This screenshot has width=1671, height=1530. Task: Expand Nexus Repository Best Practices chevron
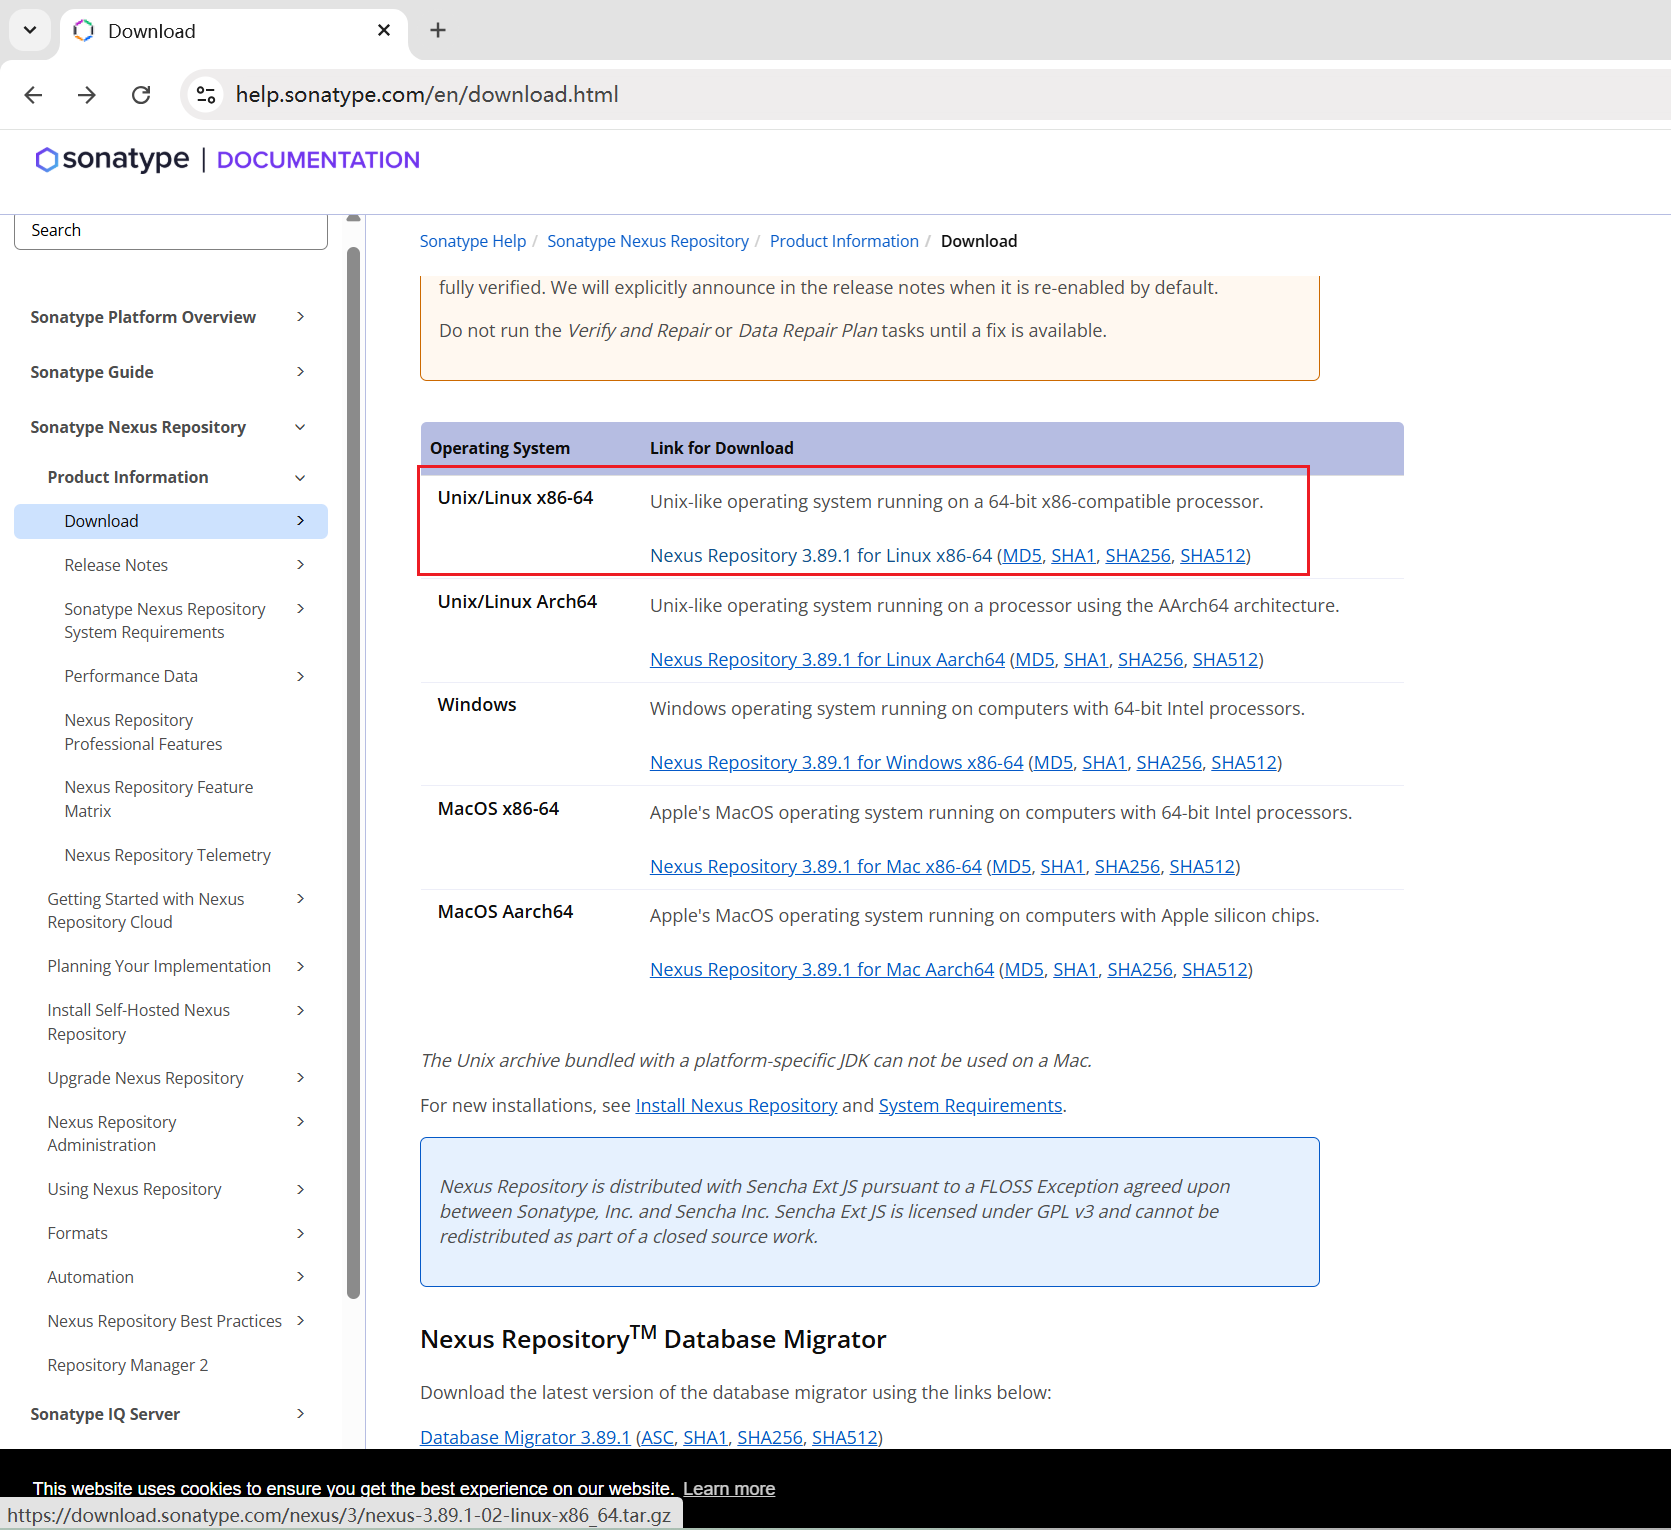(300, 1321)
